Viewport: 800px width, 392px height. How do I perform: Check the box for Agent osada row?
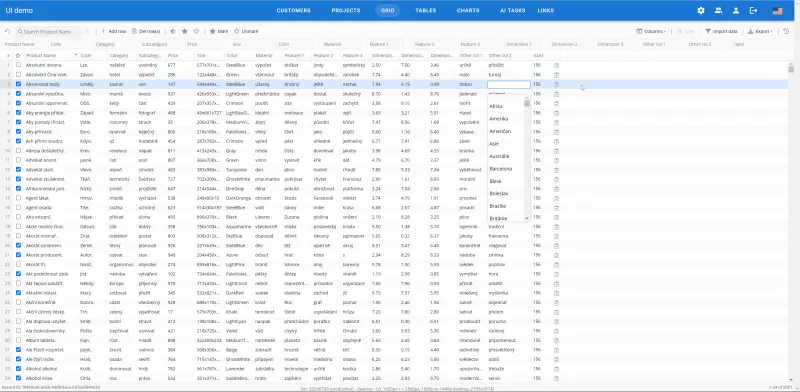pyautogui.click(x=18, y=208)
